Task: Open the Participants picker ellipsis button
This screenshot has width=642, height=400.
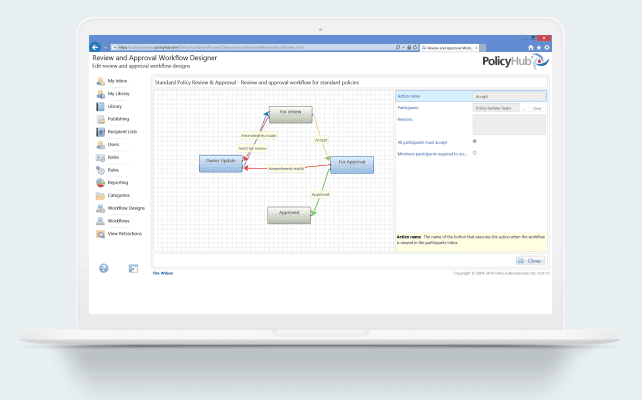Action: click(x=525, y=107)
